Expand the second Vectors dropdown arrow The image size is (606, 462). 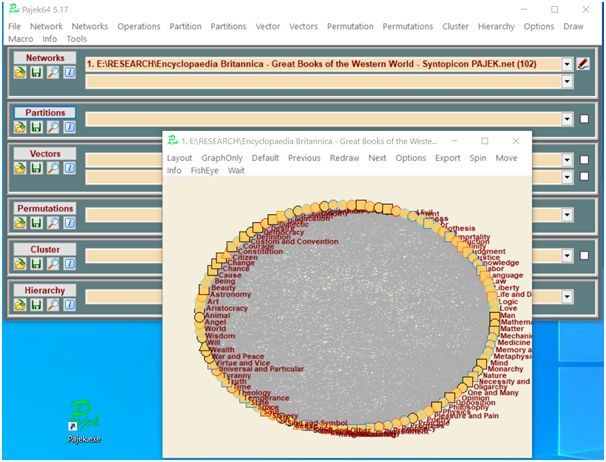[x=567, y=177]
